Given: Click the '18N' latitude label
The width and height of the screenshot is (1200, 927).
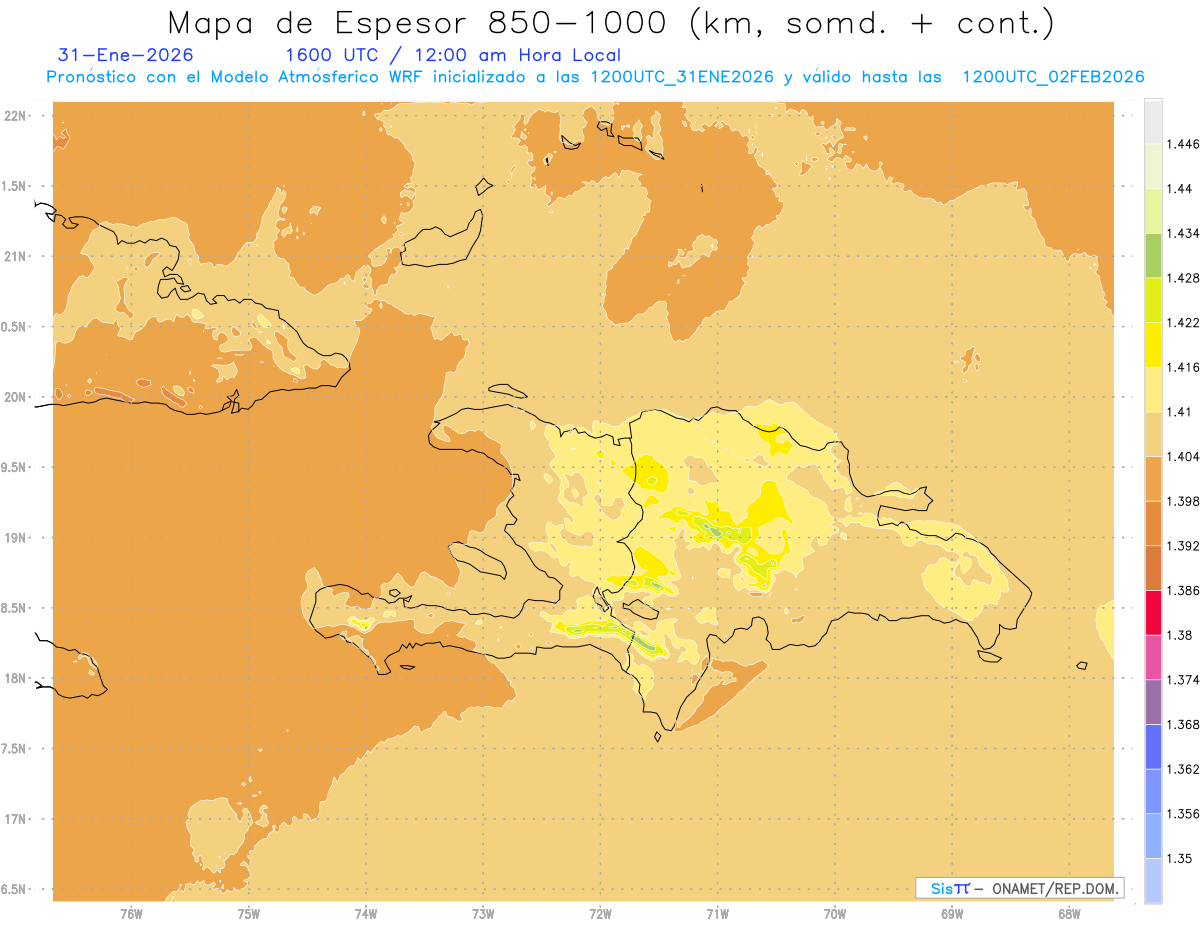Looking at the screenshot, I should (x=17, y=678).
